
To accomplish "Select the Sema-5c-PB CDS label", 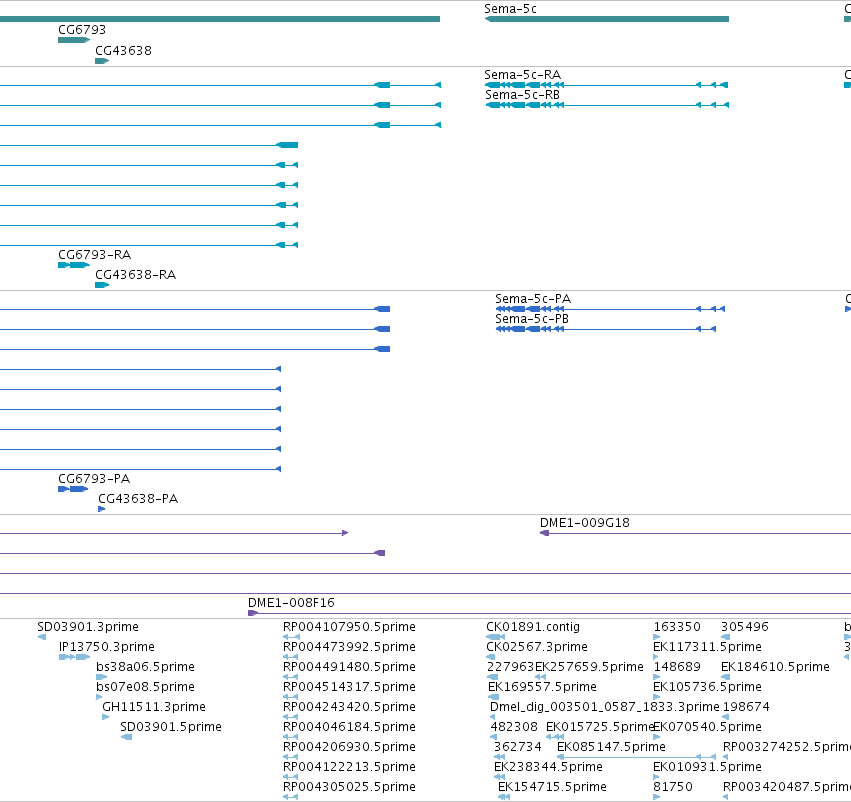I will (531, 319).
